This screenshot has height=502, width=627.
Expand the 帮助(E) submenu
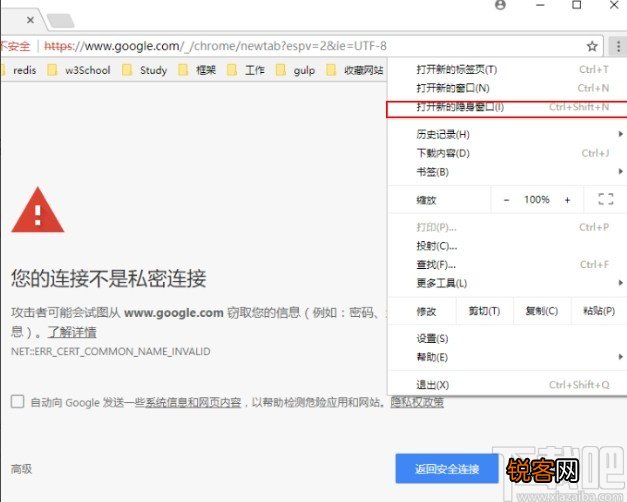pos(507,357)
